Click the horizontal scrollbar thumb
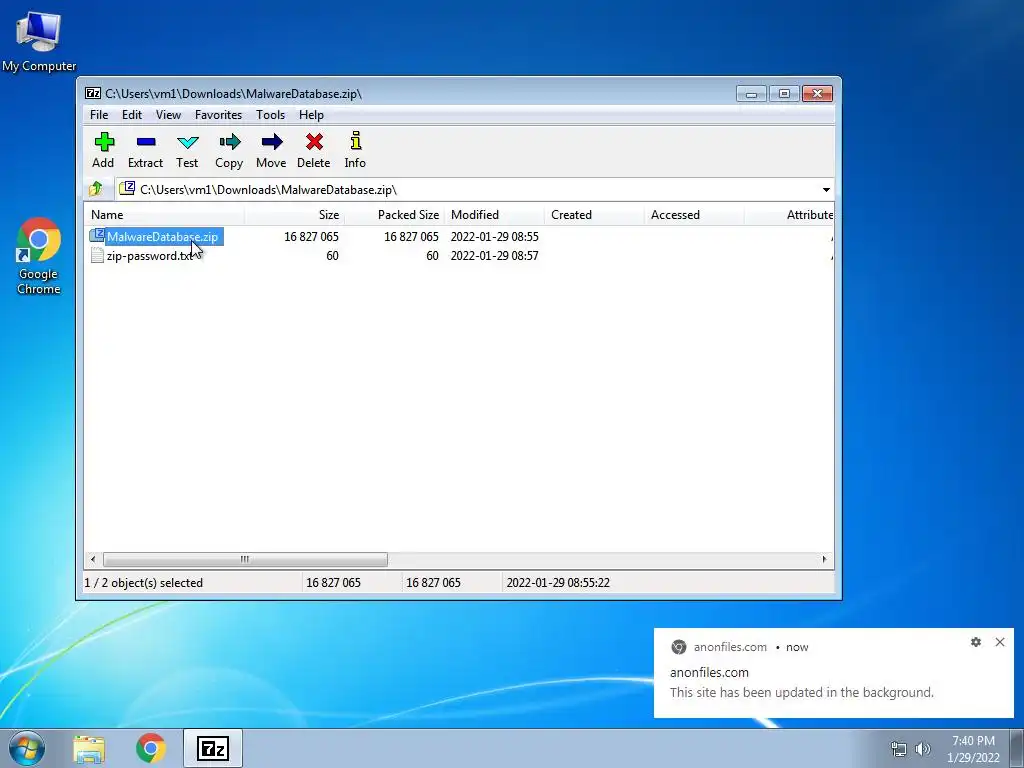 (245, 560)
